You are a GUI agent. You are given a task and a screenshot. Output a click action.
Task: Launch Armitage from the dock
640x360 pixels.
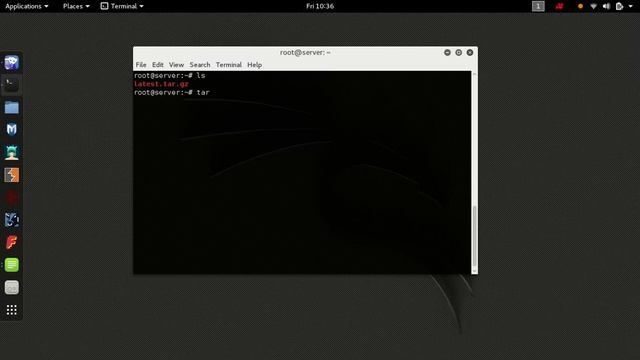tap(11, 152)
